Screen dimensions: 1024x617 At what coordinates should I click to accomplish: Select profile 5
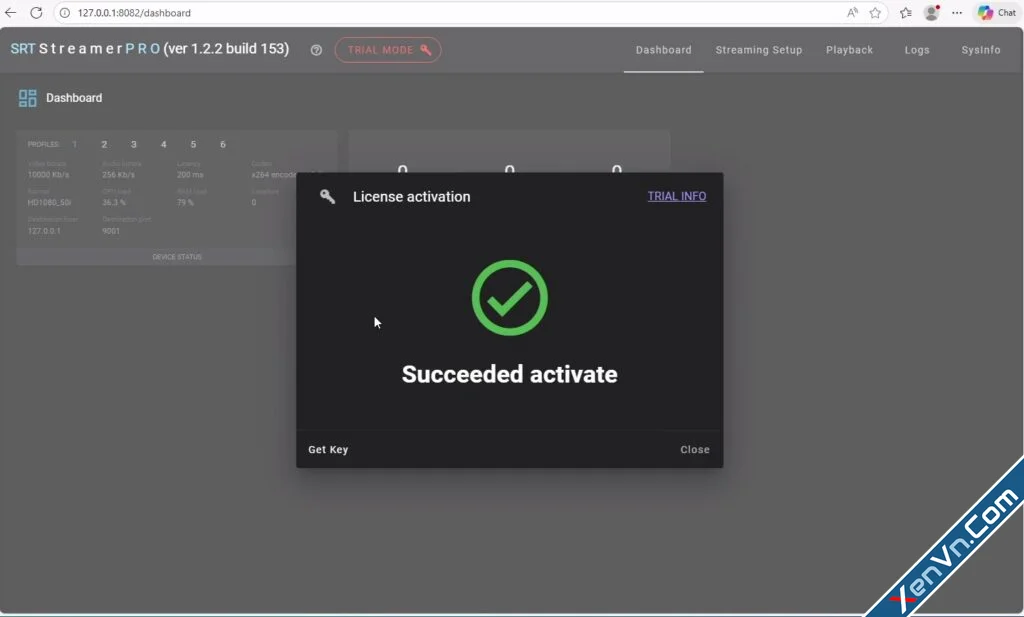click(x=193, y=144)
